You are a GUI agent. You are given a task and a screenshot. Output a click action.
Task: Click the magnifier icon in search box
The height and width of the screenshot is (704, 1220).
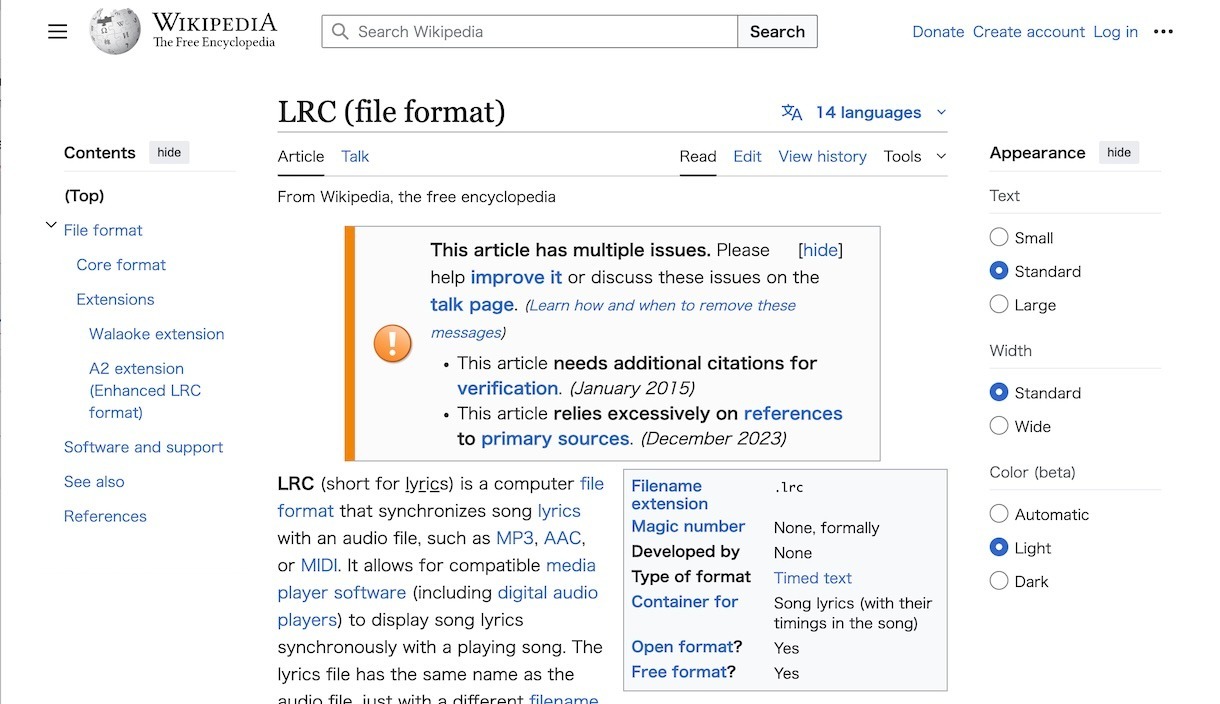tap(340, 32)
